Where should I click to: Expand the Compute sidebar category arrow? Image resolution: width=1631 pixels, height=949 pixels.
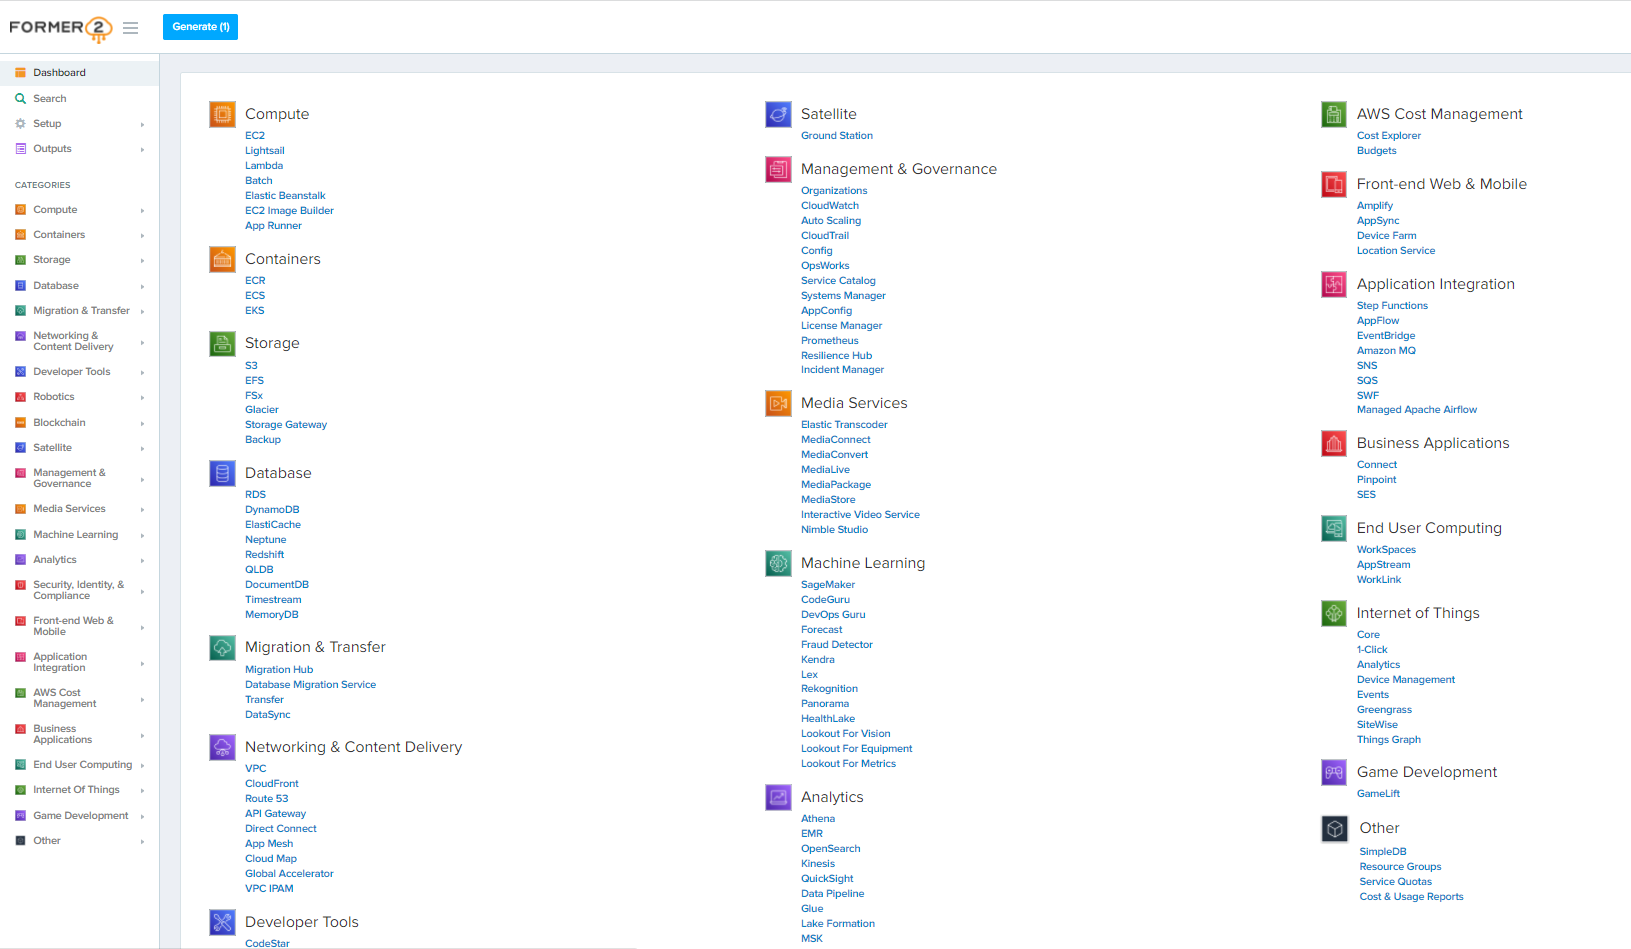(142, 211)
